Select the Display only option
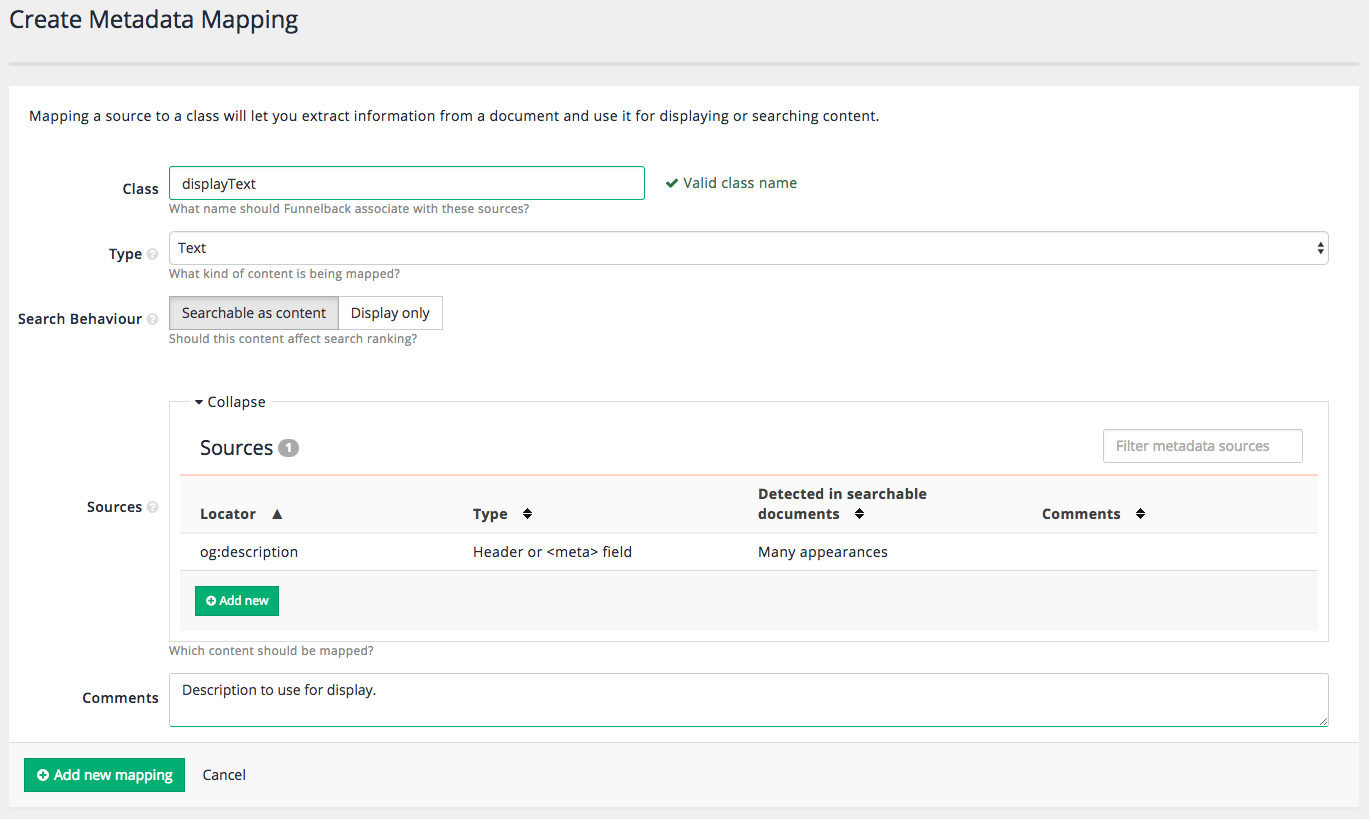The height and width of the screenshot is (819, 1369). tap(390, 312)
